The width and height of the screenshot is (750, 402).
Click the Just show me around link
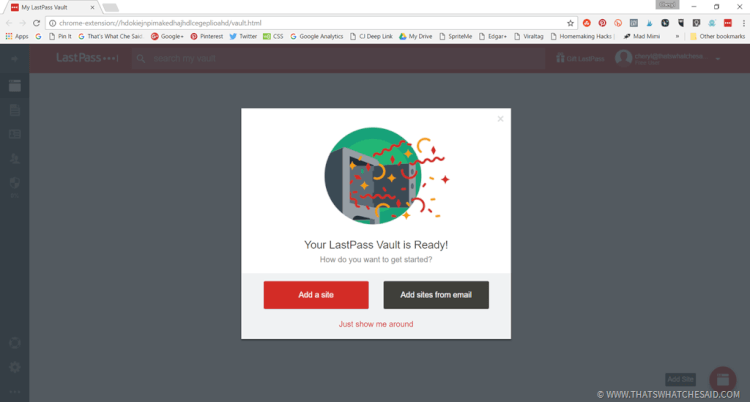coord(376,324)
